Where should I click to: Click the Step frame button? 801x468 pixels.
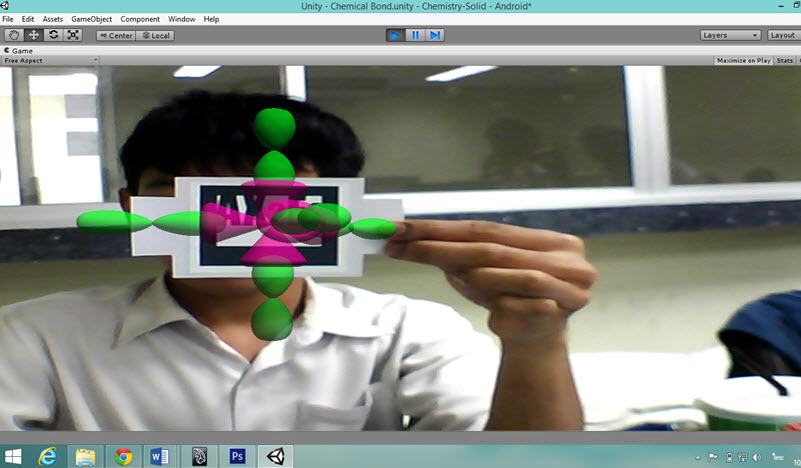(435, 35)
